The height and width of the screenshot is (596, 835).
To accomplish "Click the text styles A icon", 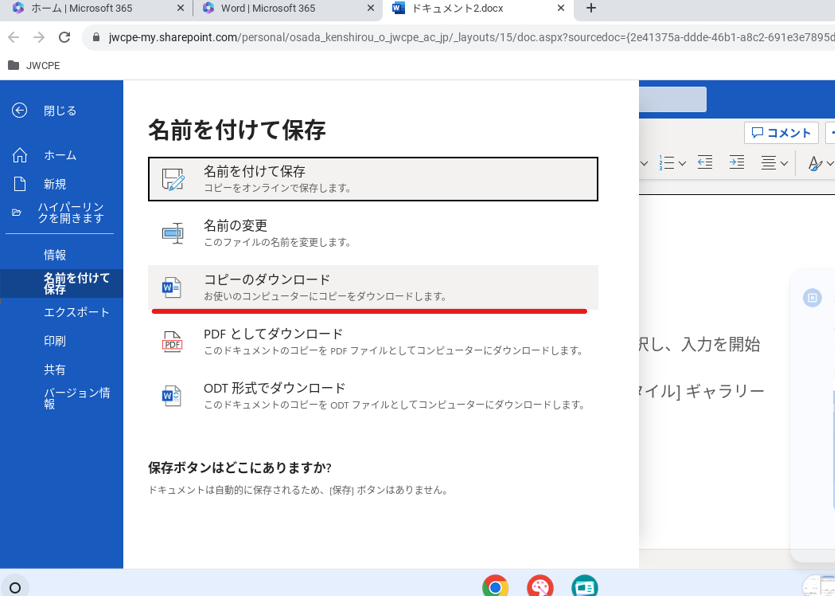I will pos(815,163).
